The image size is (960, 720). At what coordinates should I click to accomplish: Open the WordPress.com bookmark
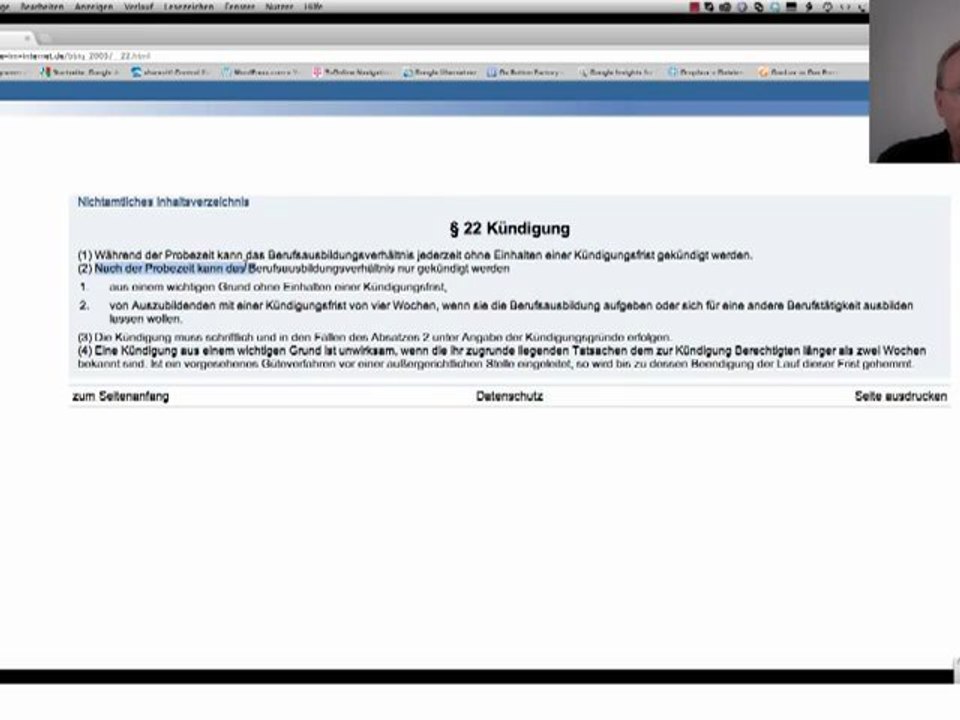pos(260,72)
